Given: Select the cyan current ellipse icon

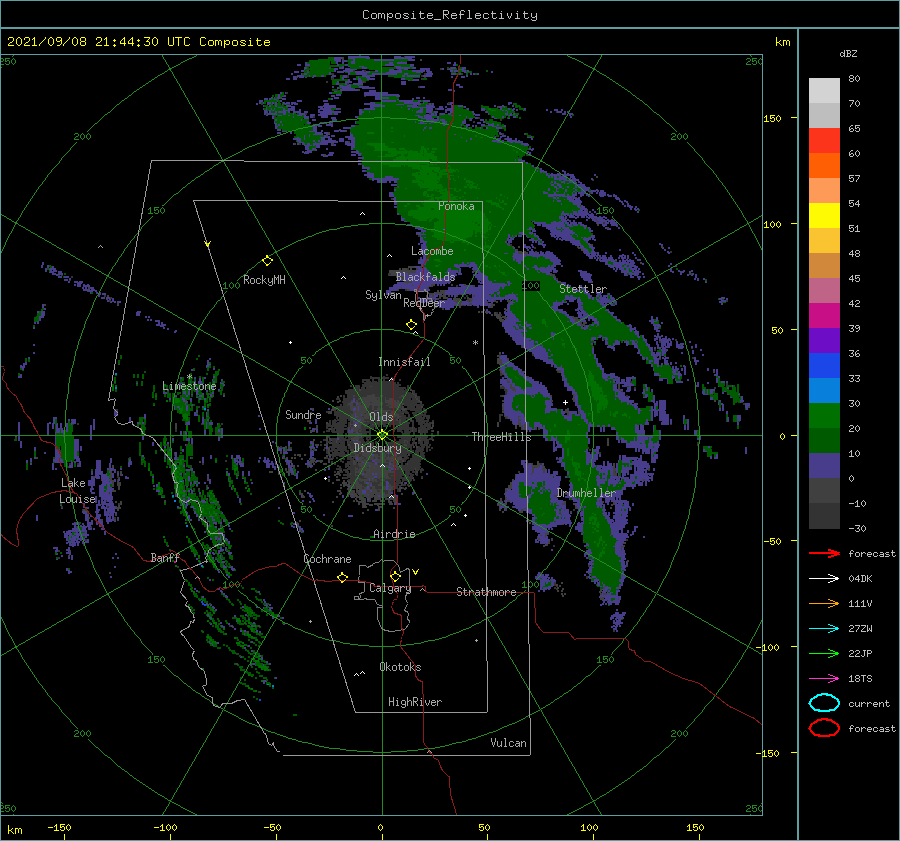Looking at the screenshot, I should pyautogui.click(x=824, y=703).
